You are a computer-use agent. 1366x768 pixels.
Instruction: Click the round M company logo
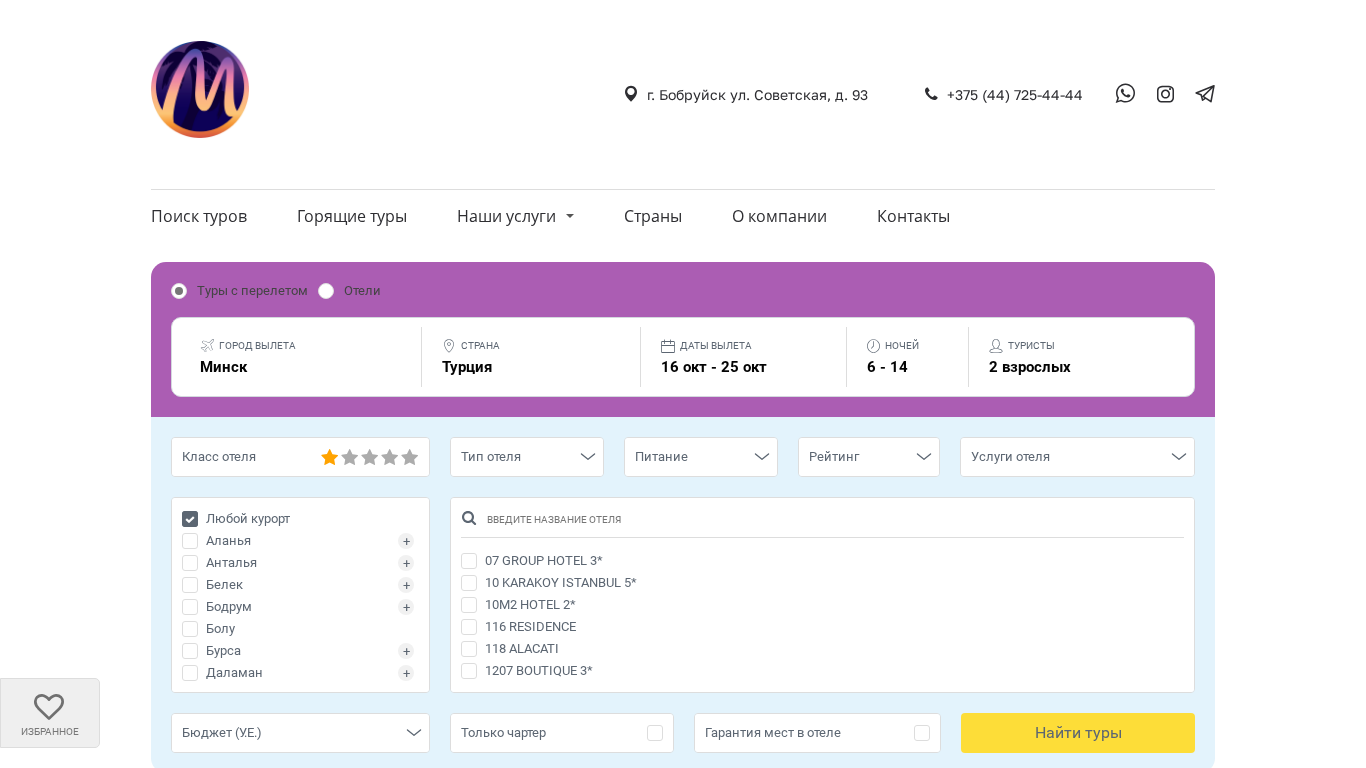(x=200, y=90)
